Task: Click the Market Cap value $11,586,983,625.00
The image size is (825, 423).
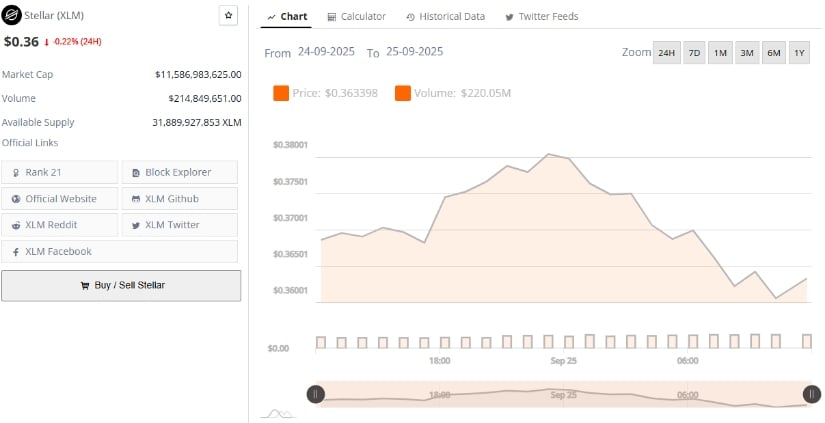Action: point(198,75)
